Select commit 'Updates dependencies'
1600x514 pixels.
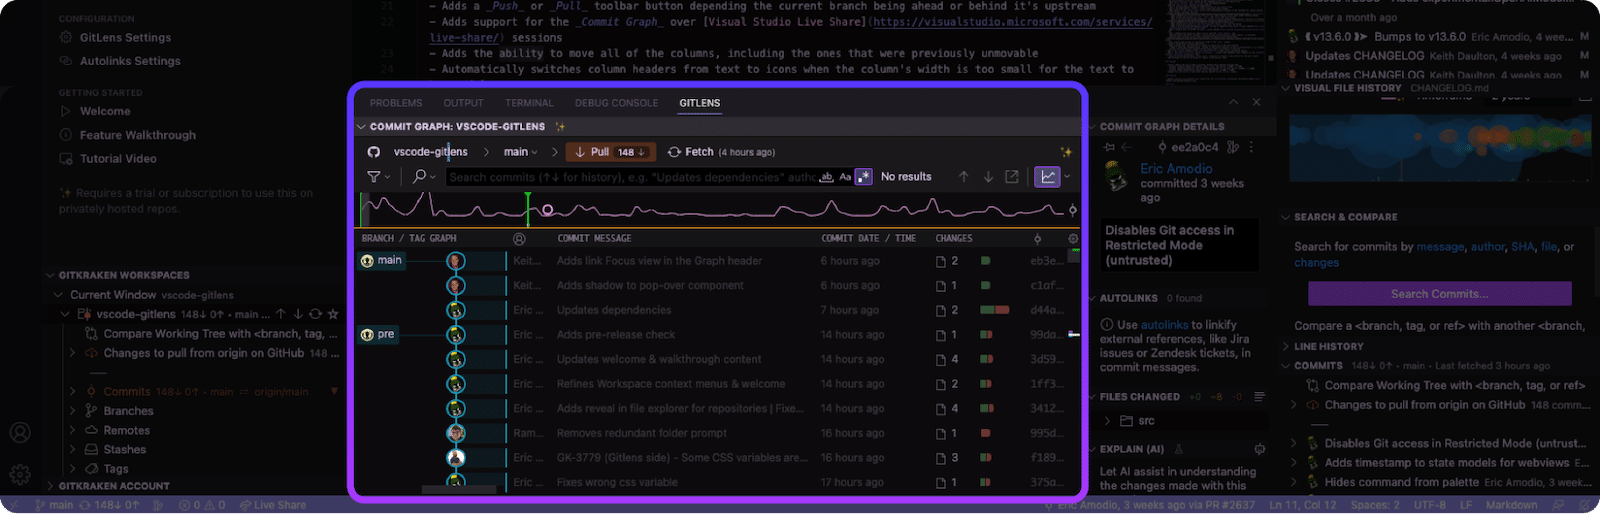click(614, 310)
